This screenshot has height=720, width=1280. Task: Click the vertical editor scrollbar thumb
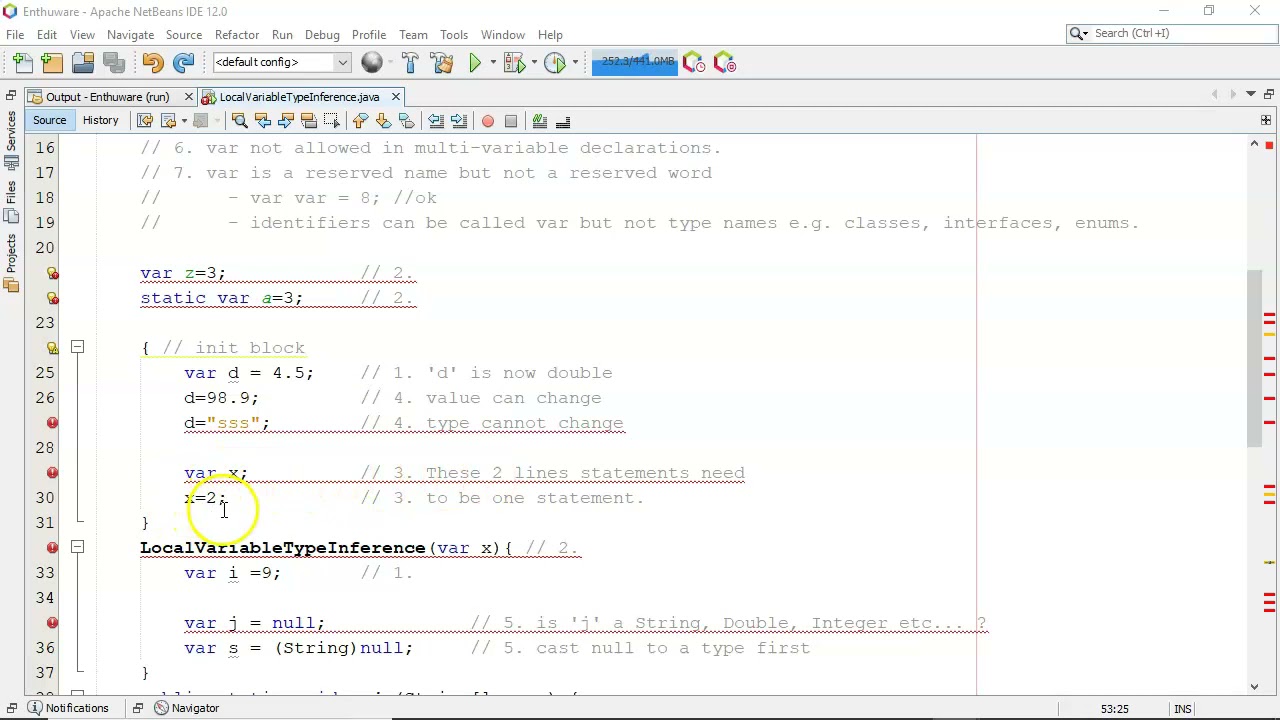(x=1254, y=358)
